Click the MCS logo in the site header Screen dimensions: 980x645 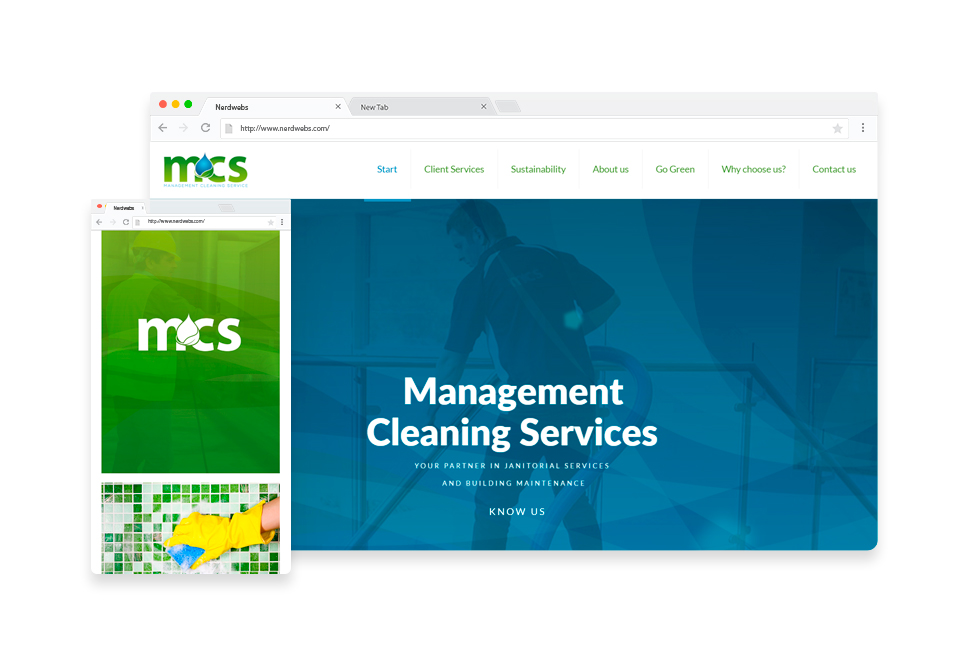point(206,170)
